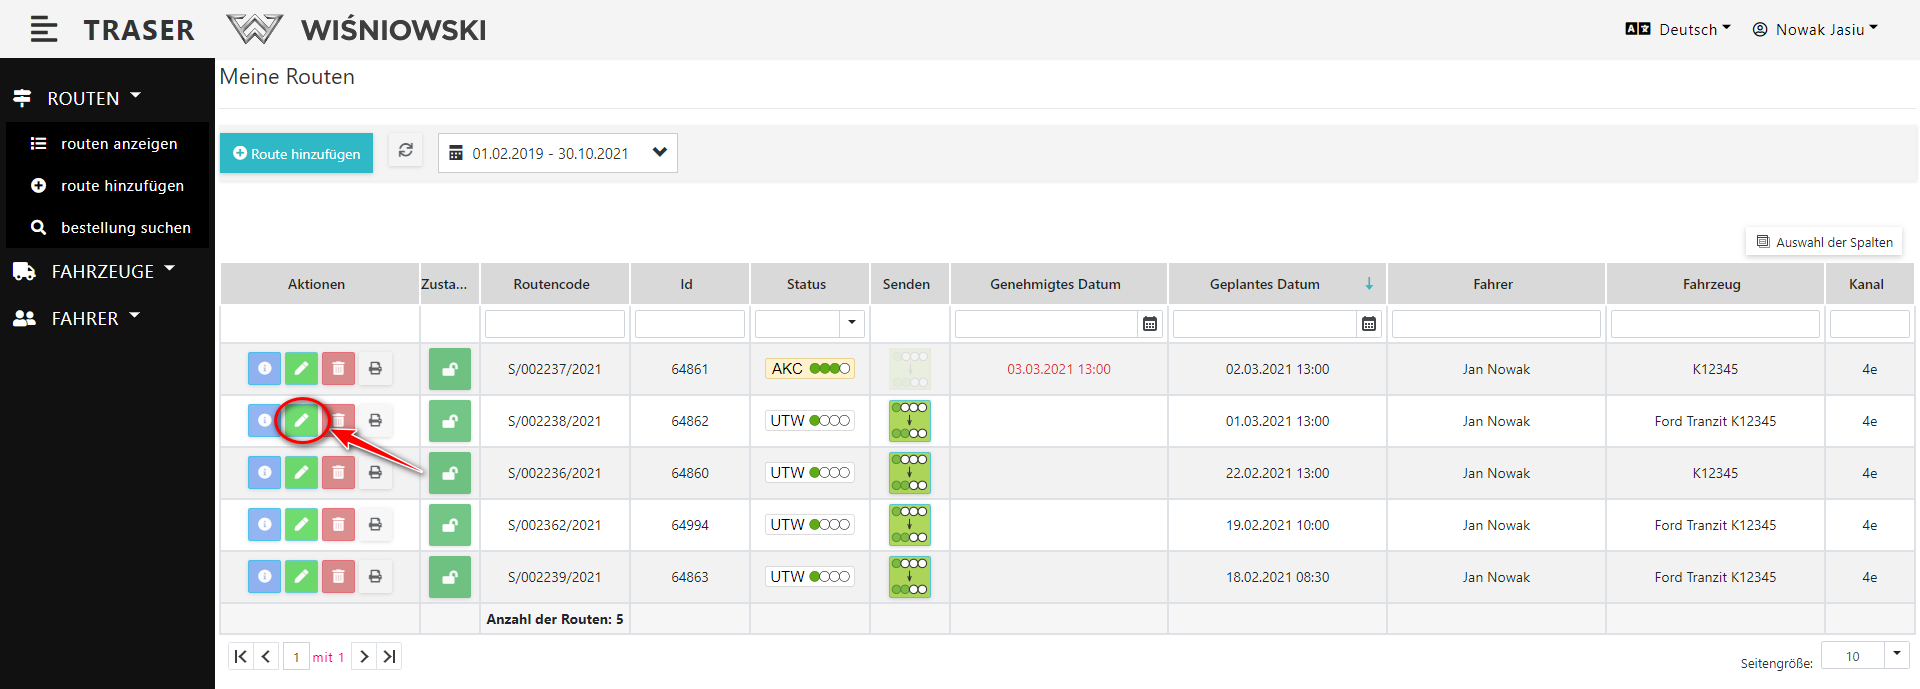Viewport: 1920px width, 689px height.
Task: Click the Routencode filter input field
Action: [x=554, y=324]
